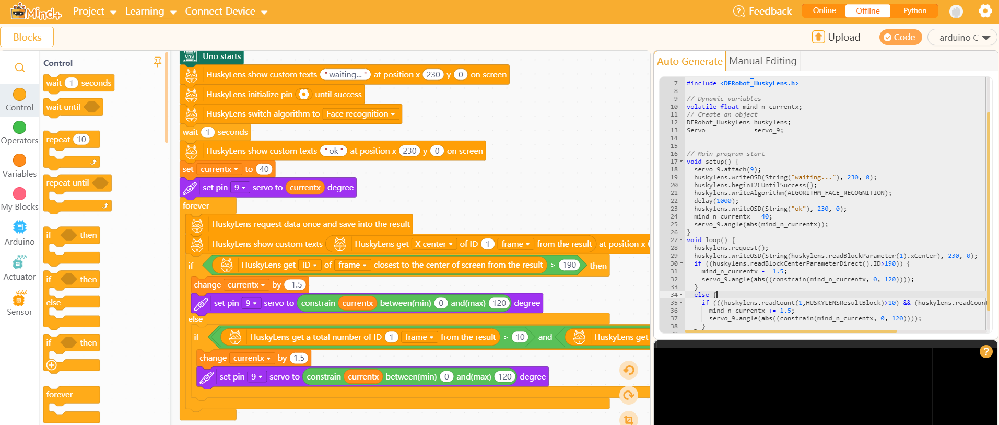999x425 pixels.
Task: Open the user avatar icon
Action: tap(956, 11)
